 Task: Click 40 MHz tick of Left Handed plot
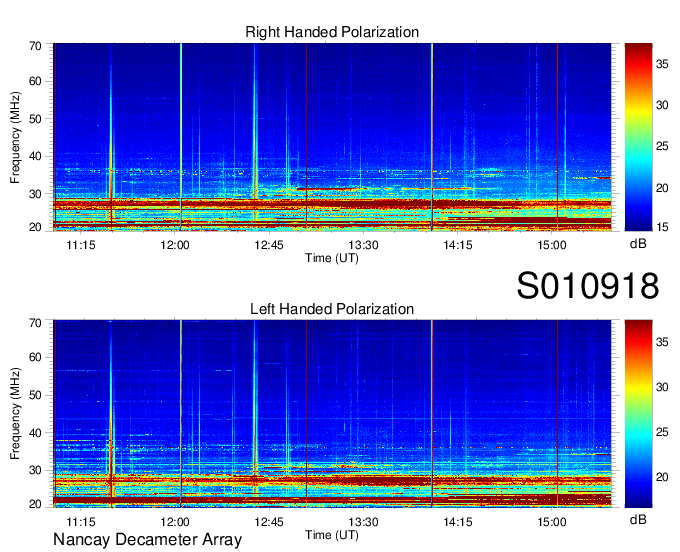[35, 433]
